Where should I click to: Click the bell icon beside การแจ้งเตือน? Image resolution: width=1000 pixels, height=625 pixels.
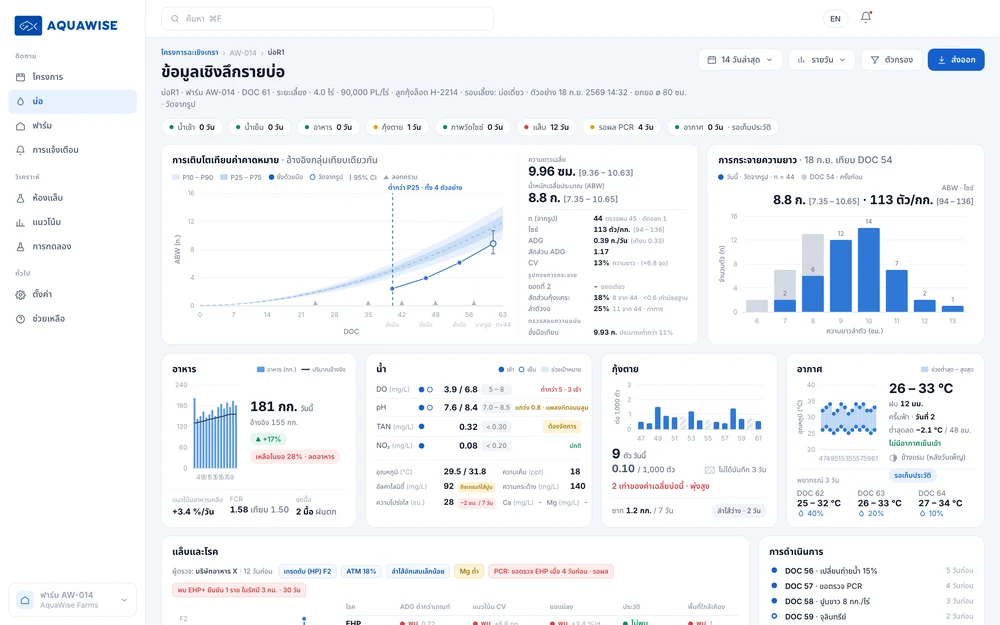(20, 151)
